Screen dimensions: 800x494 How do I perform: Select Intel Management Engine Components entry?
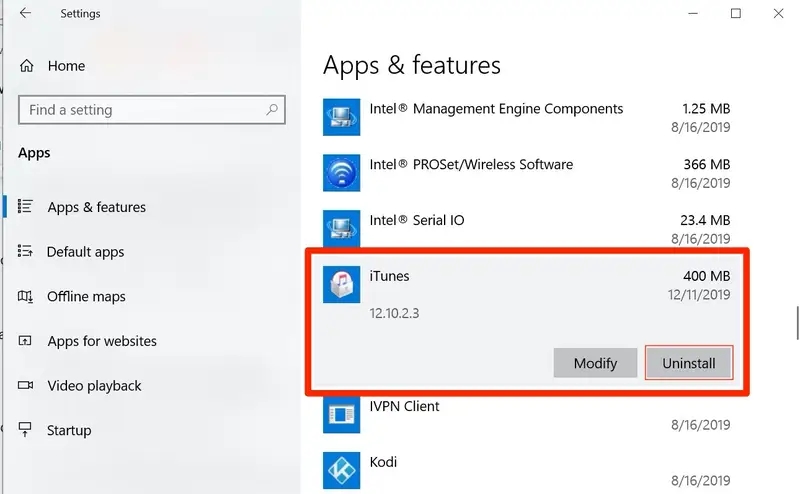point(527,117)
